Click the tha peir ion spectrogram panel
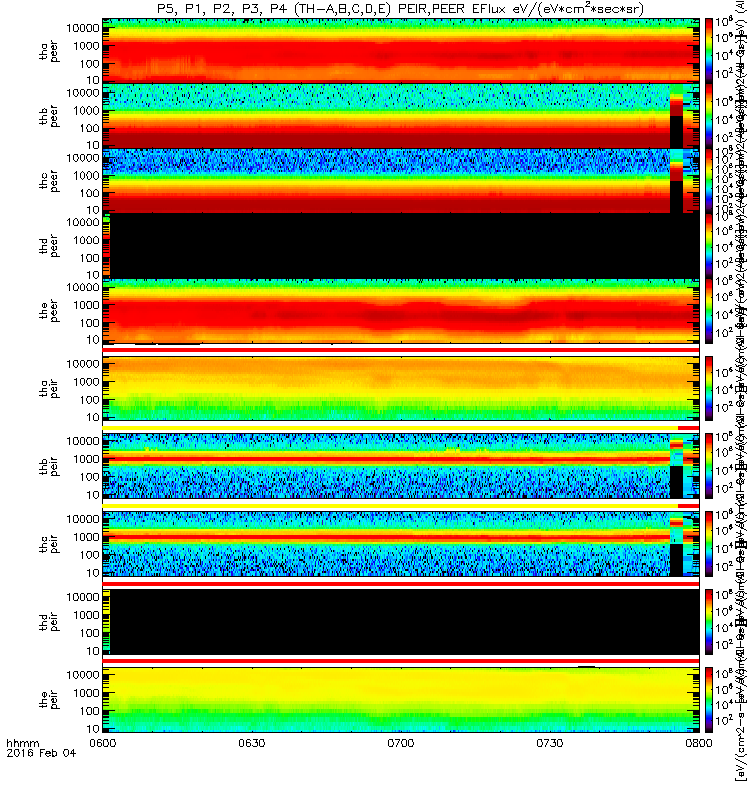This screenshot has height=800, width=750. pos(401,388)
